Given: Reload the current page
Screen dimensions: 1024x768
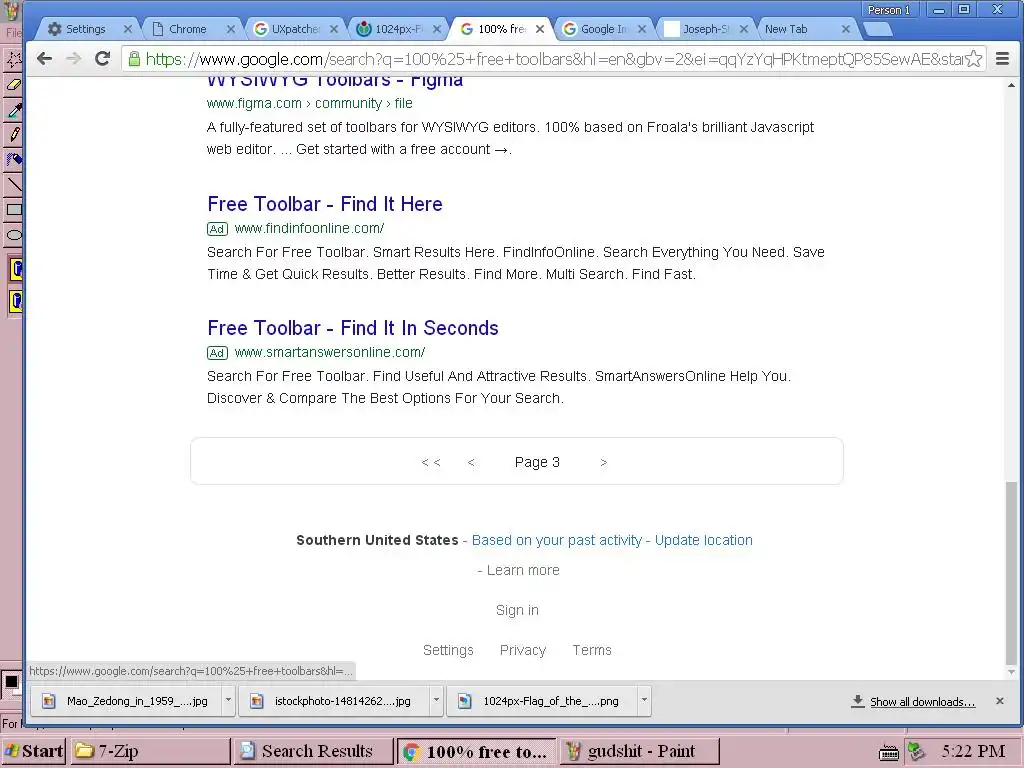Looking at the screenshot, I should pos(103,59).
